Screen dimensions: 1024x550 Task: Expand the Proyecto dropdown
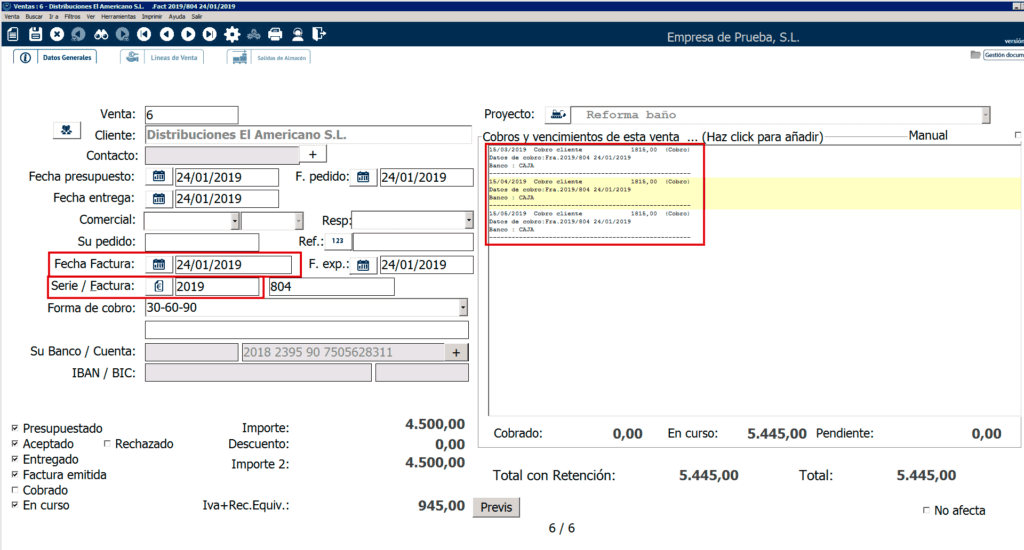985,115
